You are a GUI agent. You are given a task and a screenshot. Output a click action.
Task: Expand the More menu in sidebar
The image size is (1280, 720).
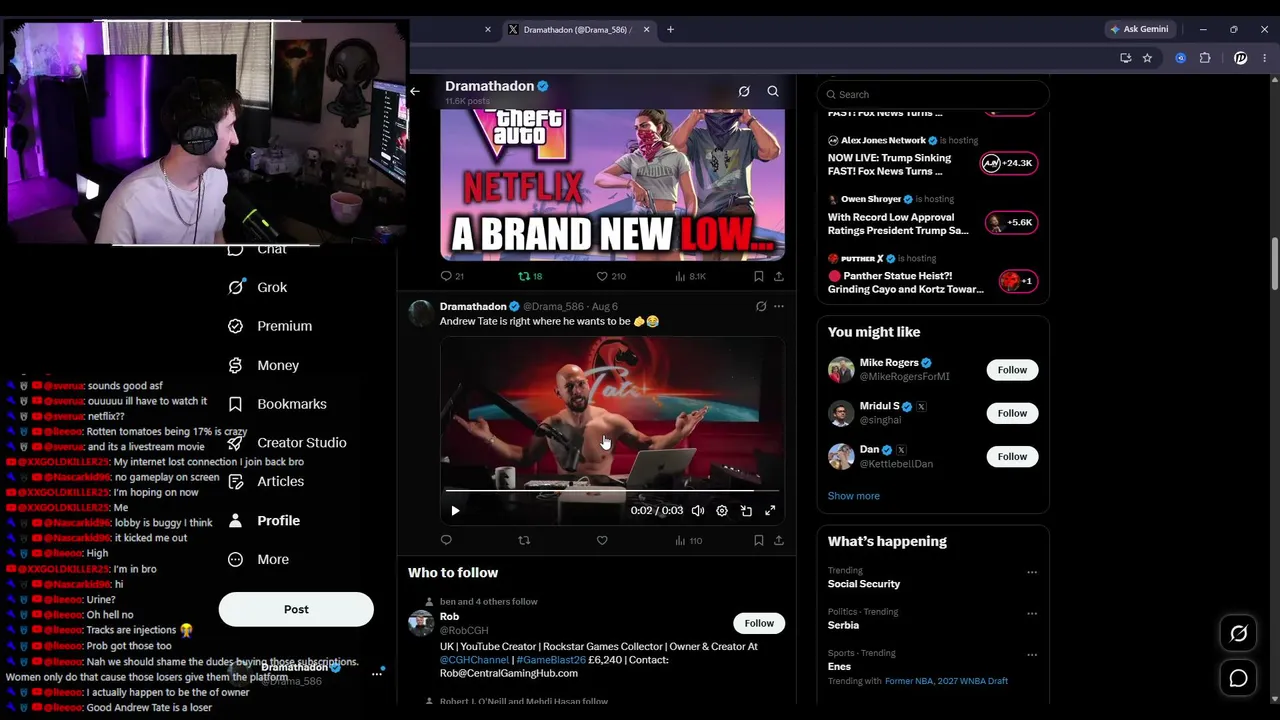258,560
